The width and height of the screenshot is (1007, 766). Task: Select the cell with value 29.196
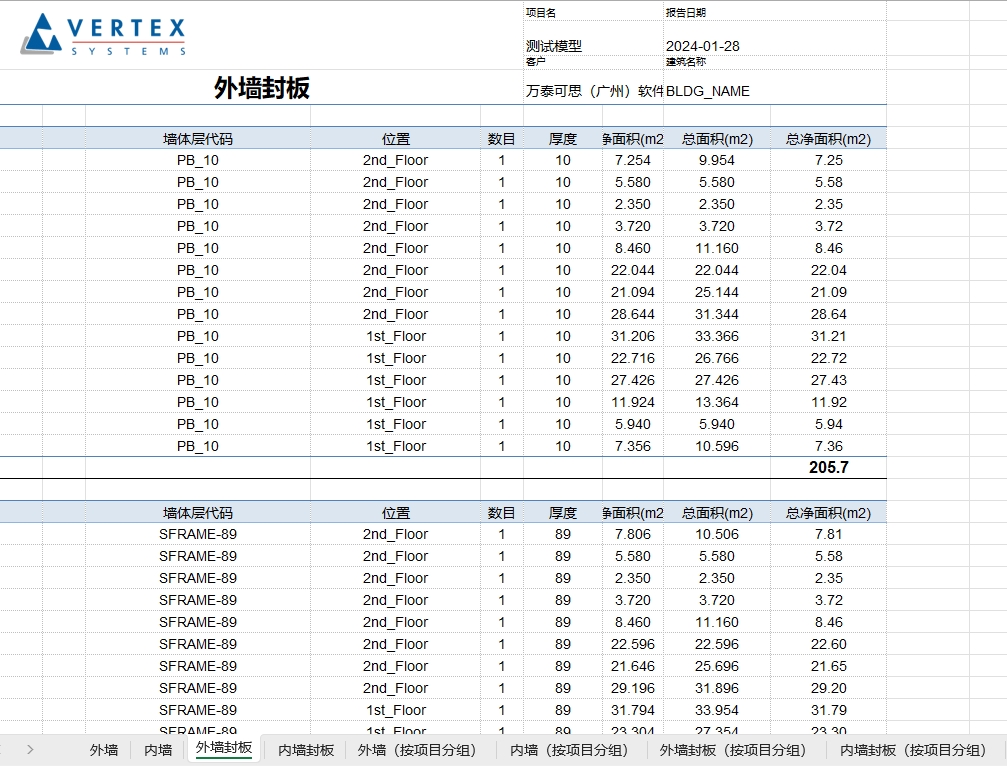(x=633, y=688)
